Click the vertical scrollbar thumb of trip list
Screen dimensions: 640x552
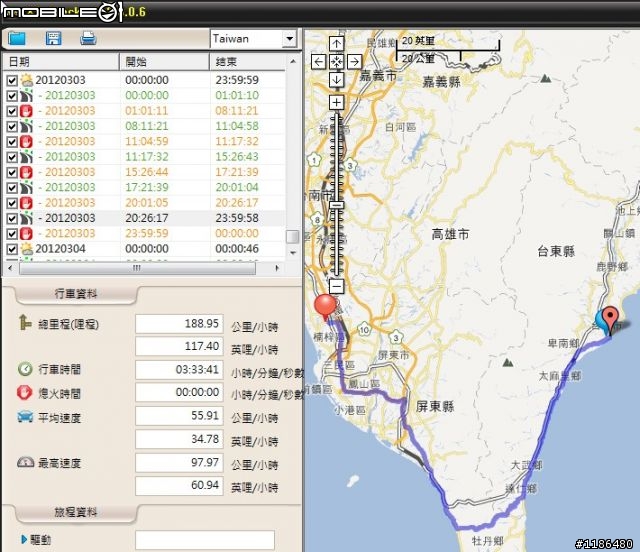pyautogui.click(x=292, y=237)
